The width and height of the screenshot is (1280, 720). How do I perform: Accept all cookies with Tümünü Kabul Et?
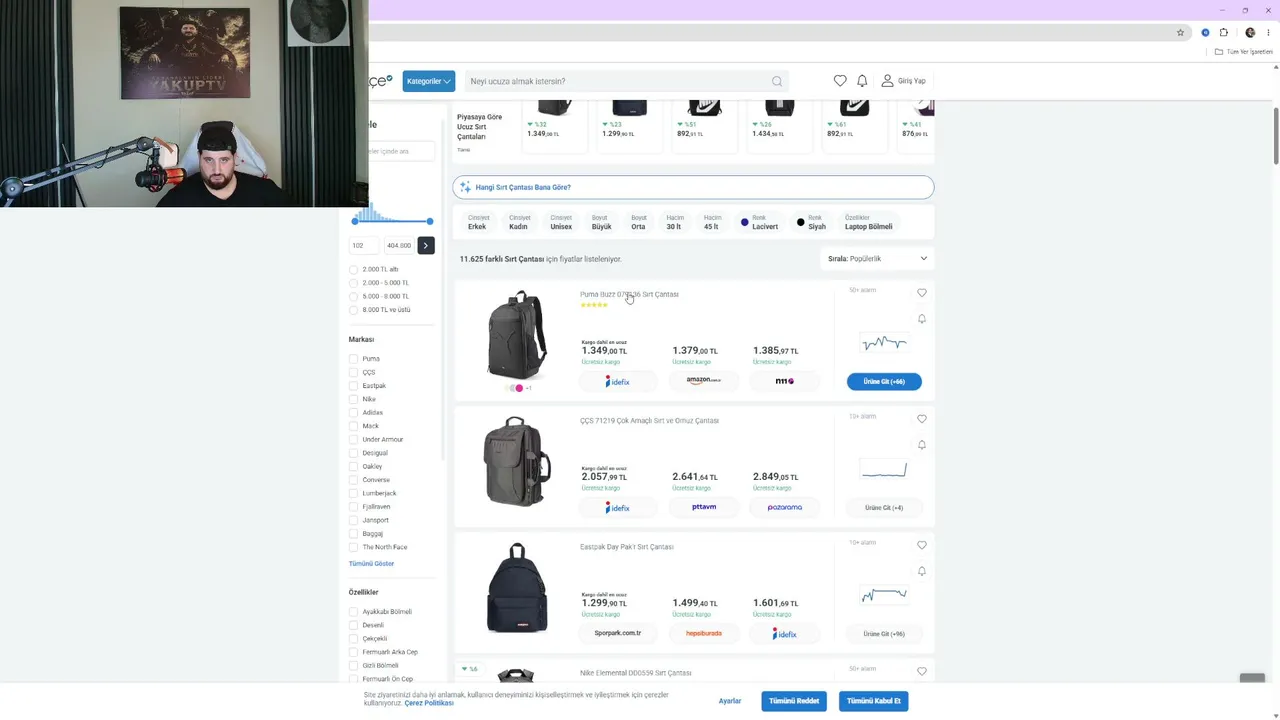874,701
